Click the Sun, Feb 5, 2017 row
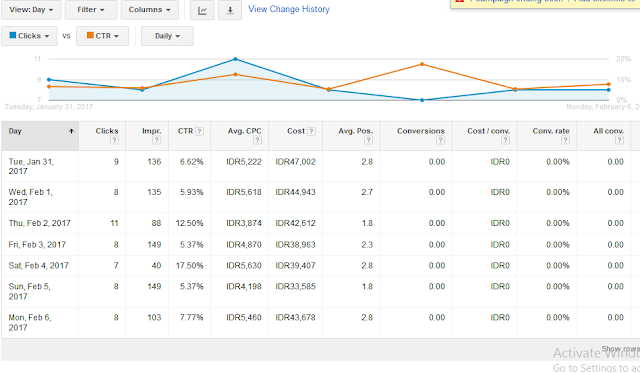Screen dimensions: 640x373 pyautogui.click(x=320, y=291)
